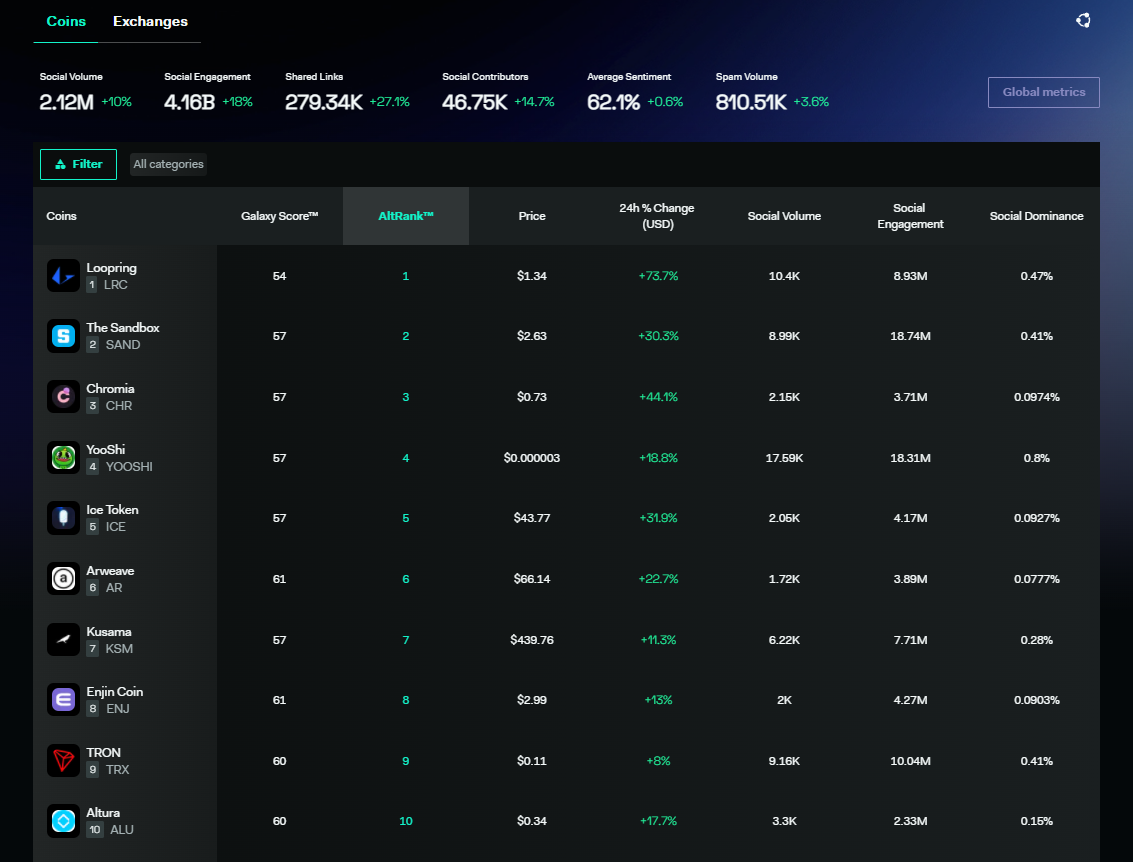Open The Sandbox coin name link
The height and width of the screenshot is (862, 1133).
pyautogui.click(x=123, y=327)
